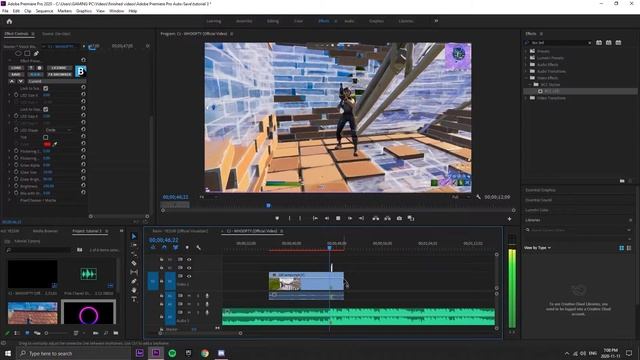The width and height of the screenshot is (640, 360).
Task: Create ellipse mask in Effect Controls
Action: [18, 53]
